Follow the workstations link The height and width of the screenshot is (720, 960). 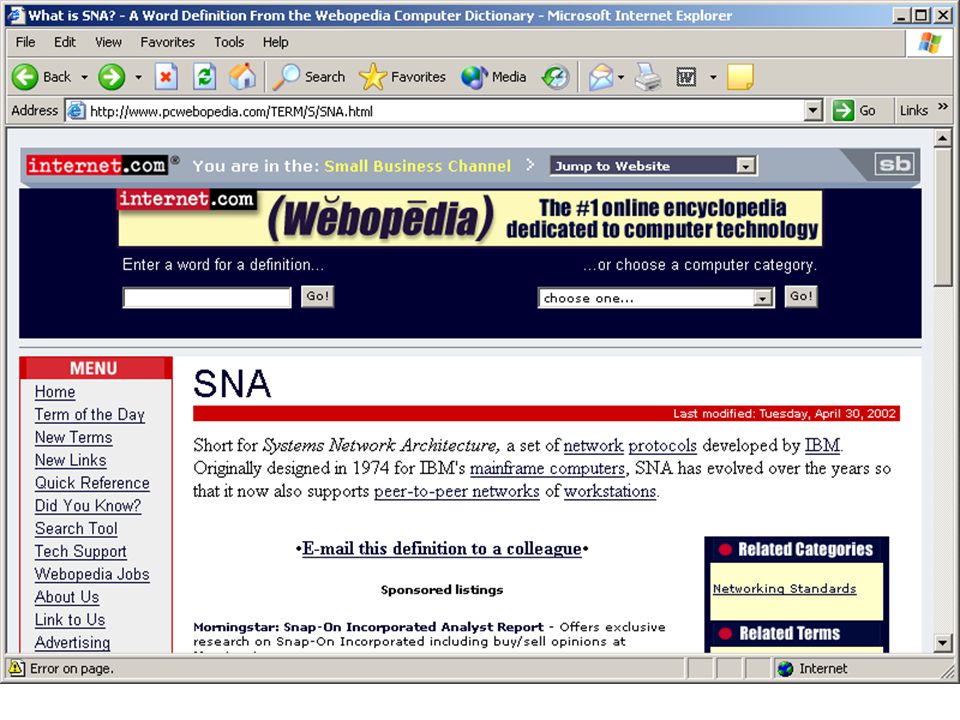pyautogui.click(x=610, y=491)
